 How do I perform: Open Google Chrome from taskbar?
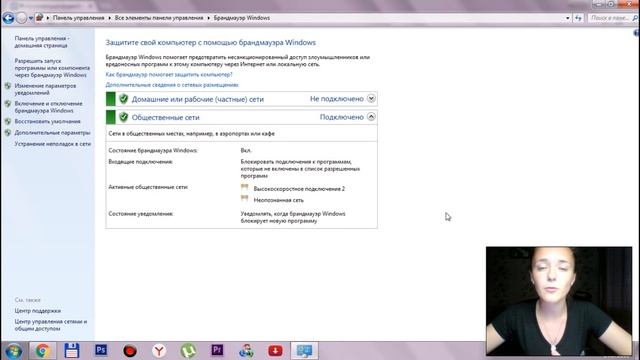[42, 351]
